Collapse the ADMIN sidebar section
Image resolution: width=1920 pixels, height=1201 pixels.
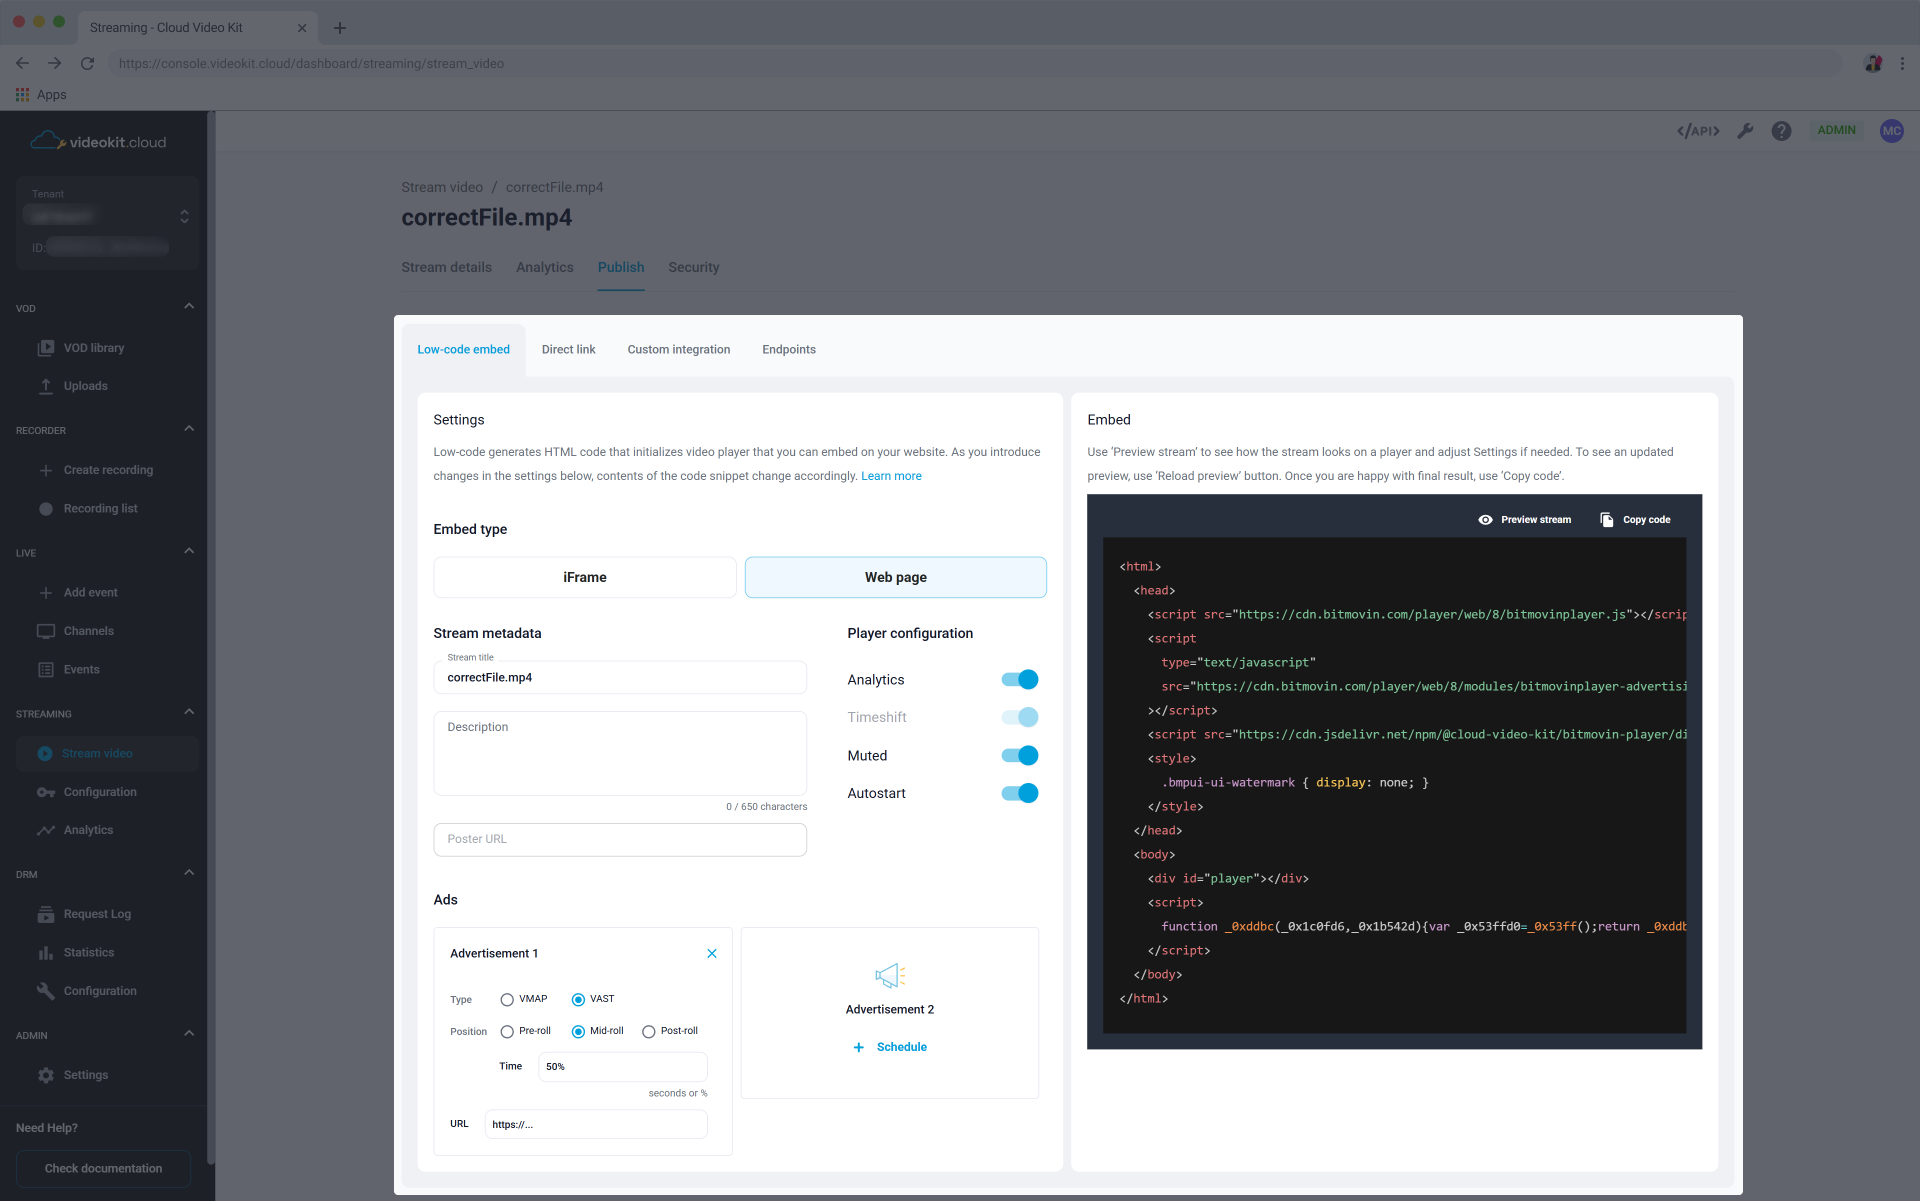coord(189,1034)
